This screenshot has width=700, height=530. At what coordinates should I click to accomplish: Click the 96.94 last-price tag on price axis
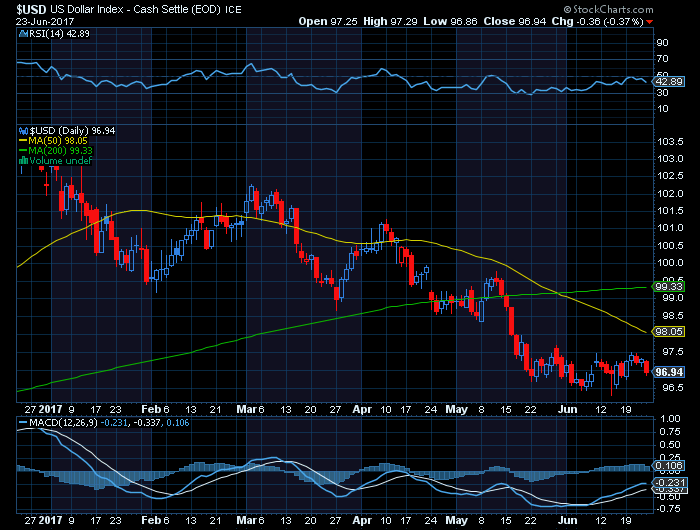[667, 372]
